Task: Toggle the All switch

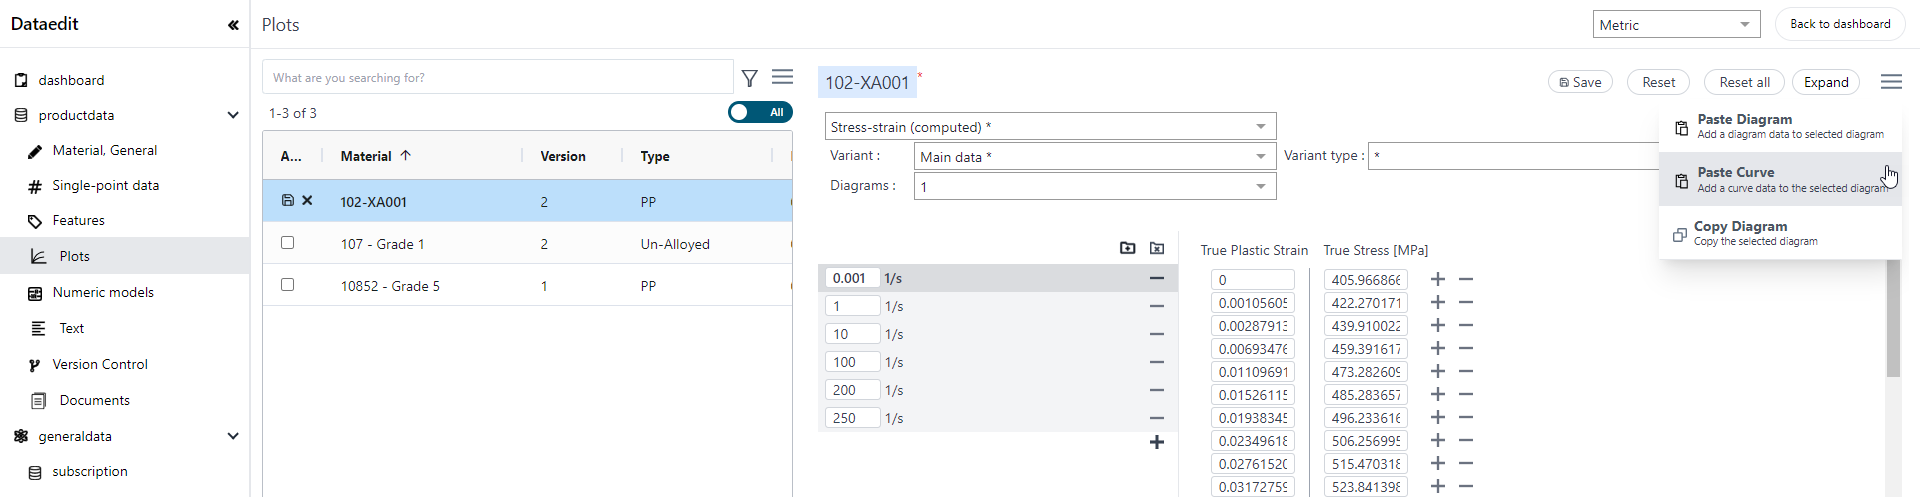Action: pos(760,112)
